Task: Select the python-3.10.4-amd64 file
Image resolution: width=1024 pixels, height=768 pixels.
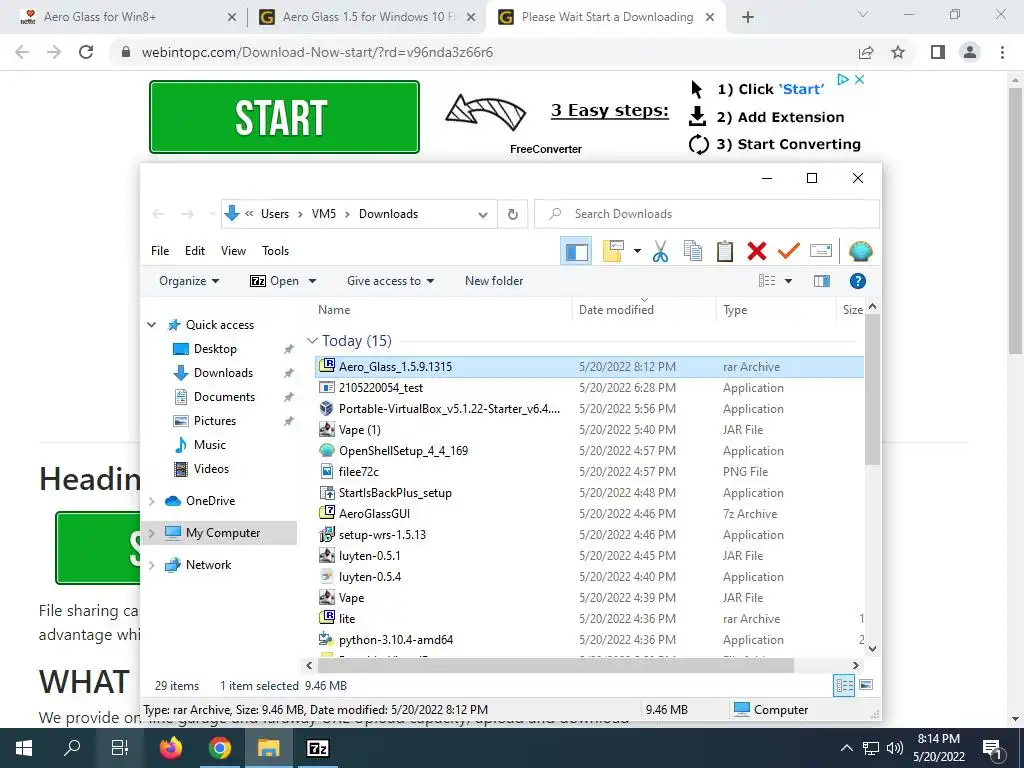Action: (395, 639)
